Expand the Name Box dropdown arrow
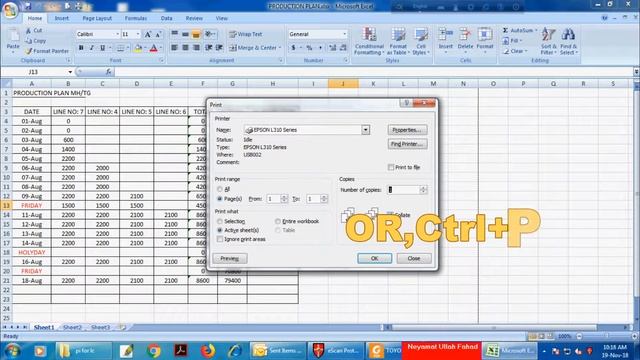640x360 pixels. click(70, 72)
